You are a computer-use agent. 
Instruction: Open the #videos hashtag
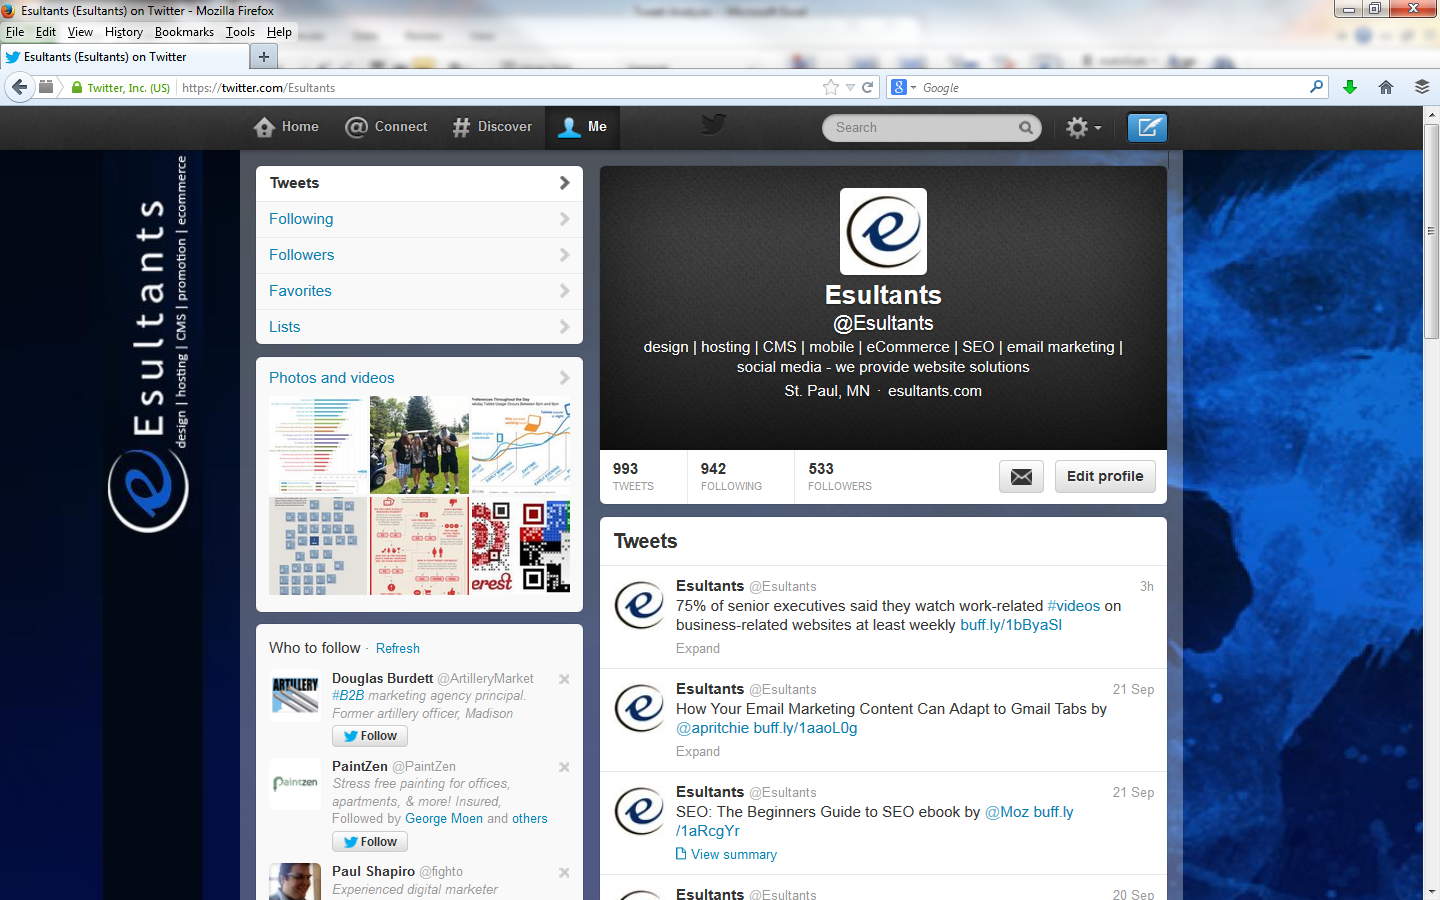[x=1073, y=606]
